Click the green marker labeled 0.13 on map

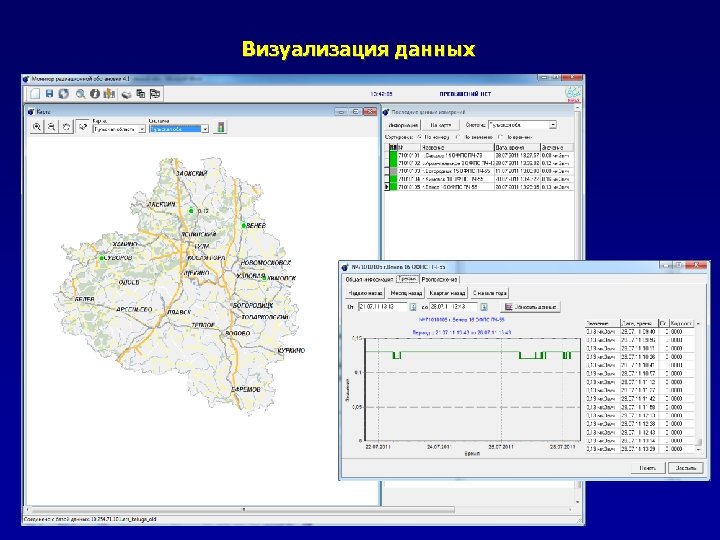point(191,211)
